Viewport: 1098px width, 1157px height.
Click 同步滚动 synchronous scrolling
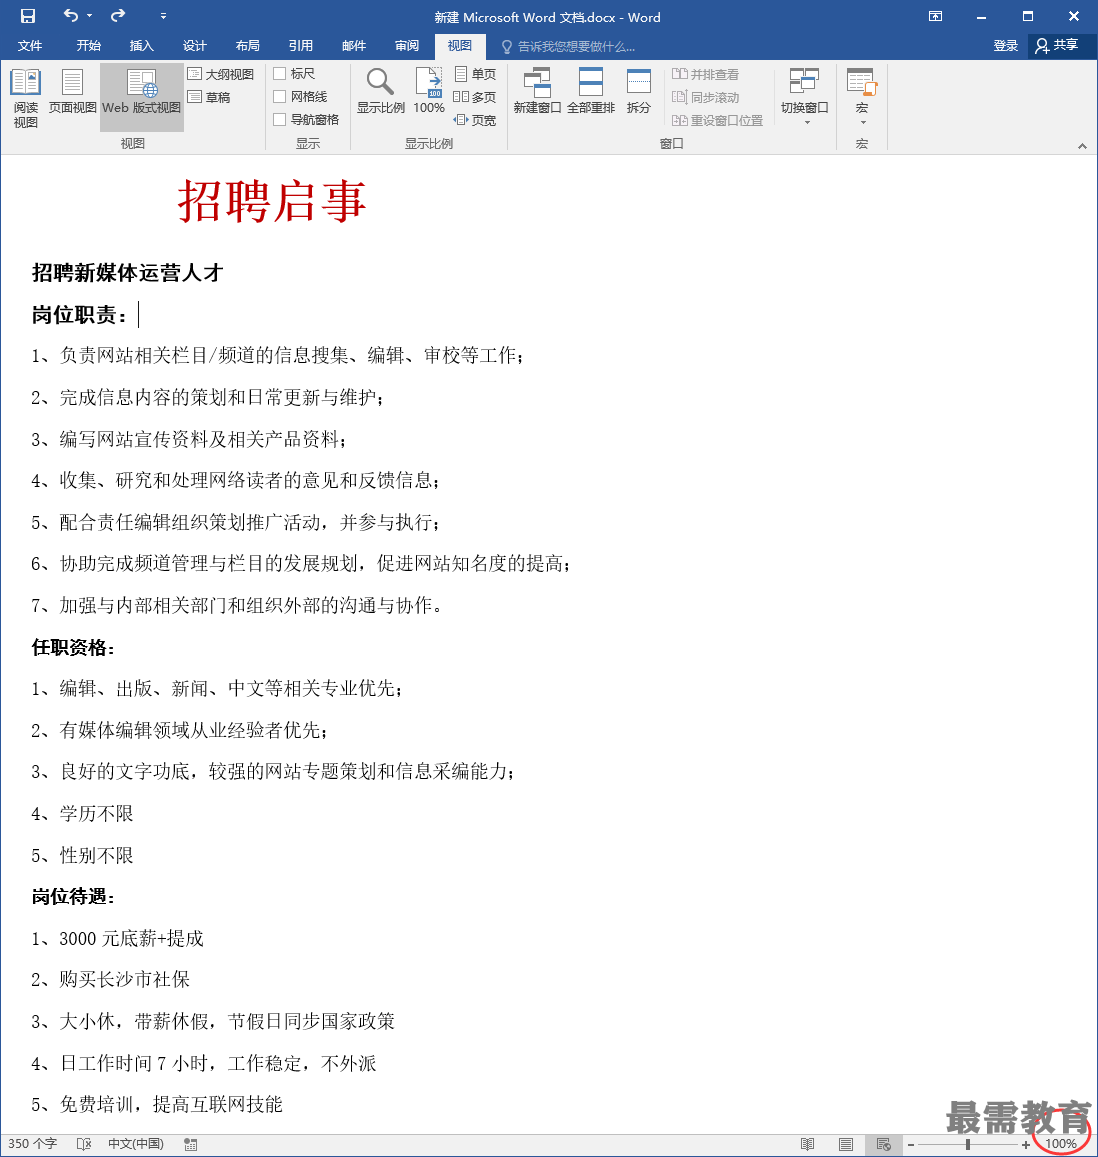tap(705, 97)
